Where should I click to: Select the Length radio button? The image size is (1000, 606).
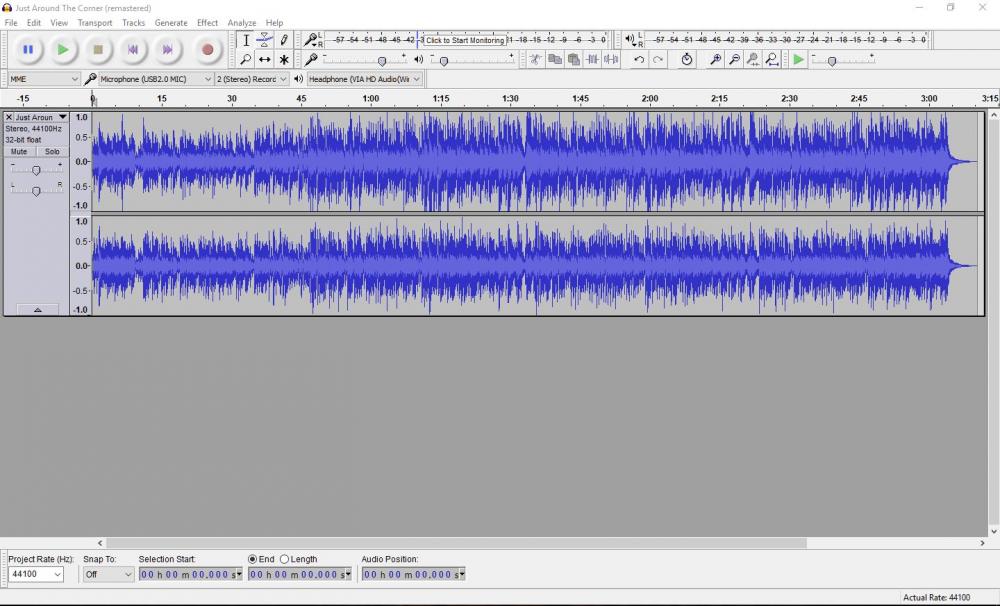(285, 559)
